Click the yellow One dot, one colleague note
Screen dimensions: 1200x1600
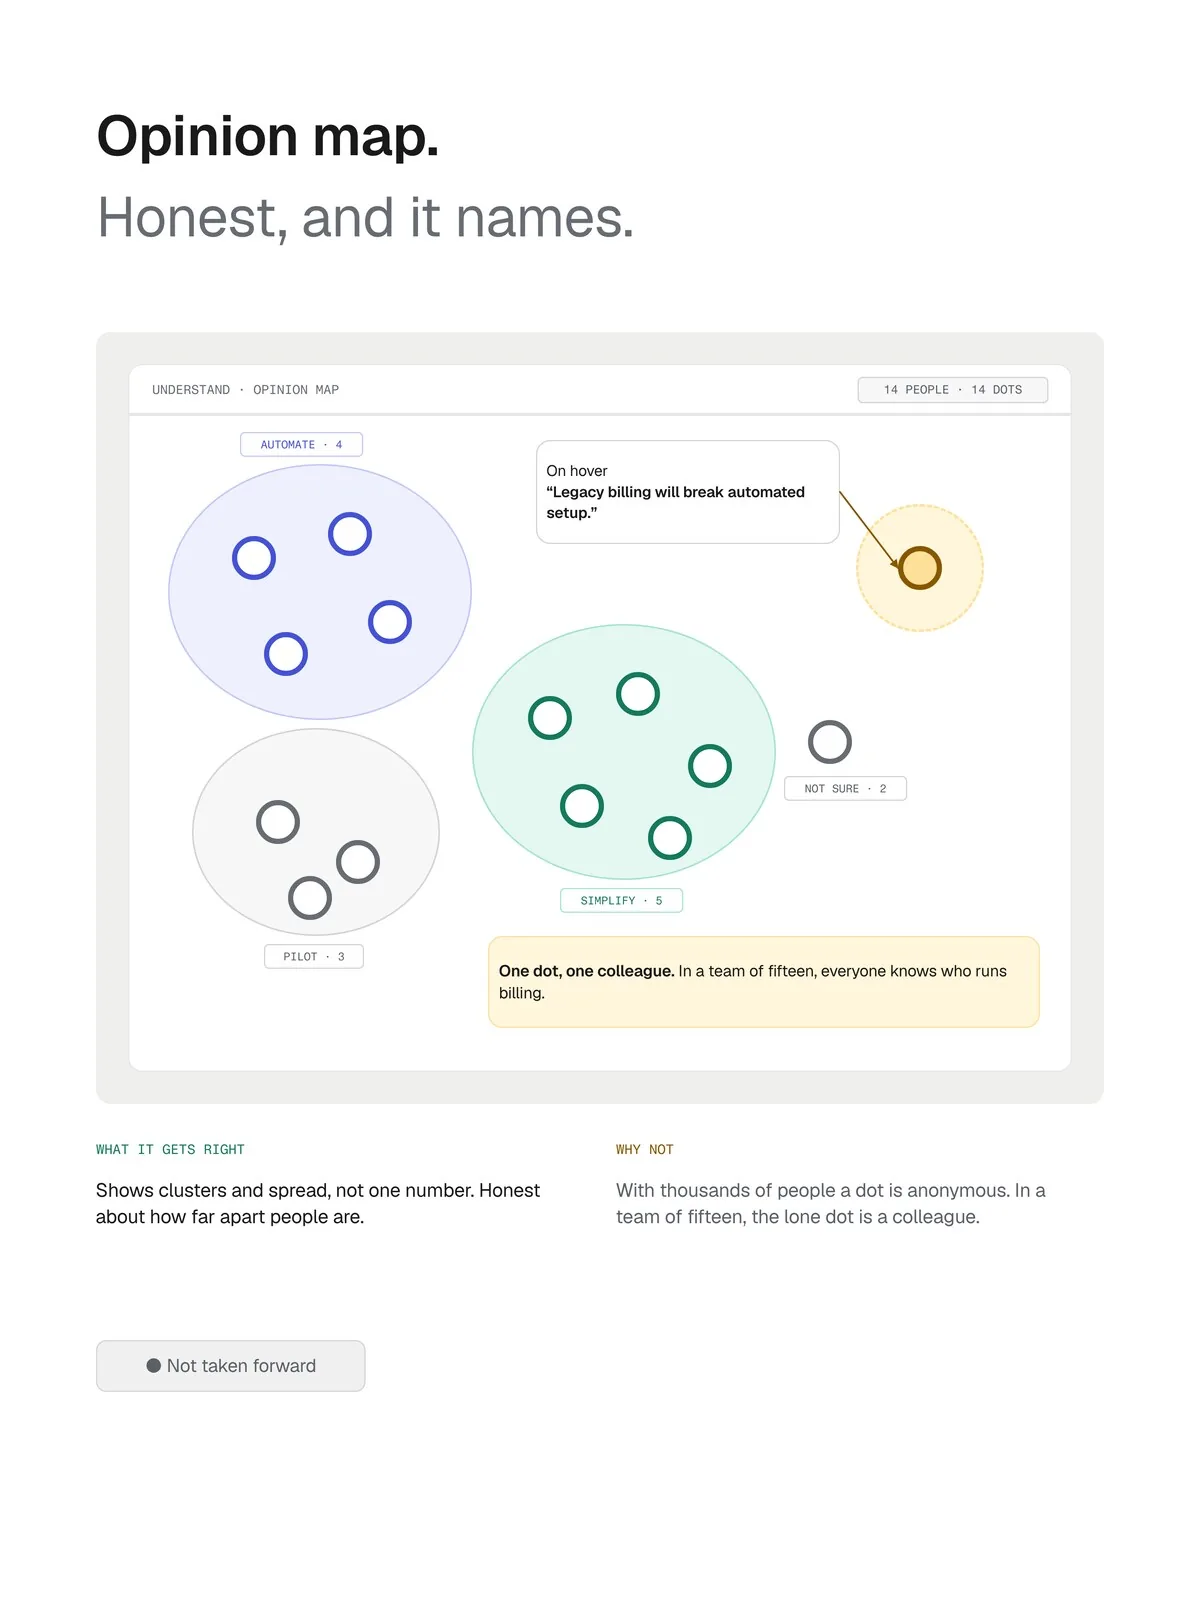click(764, 982)
